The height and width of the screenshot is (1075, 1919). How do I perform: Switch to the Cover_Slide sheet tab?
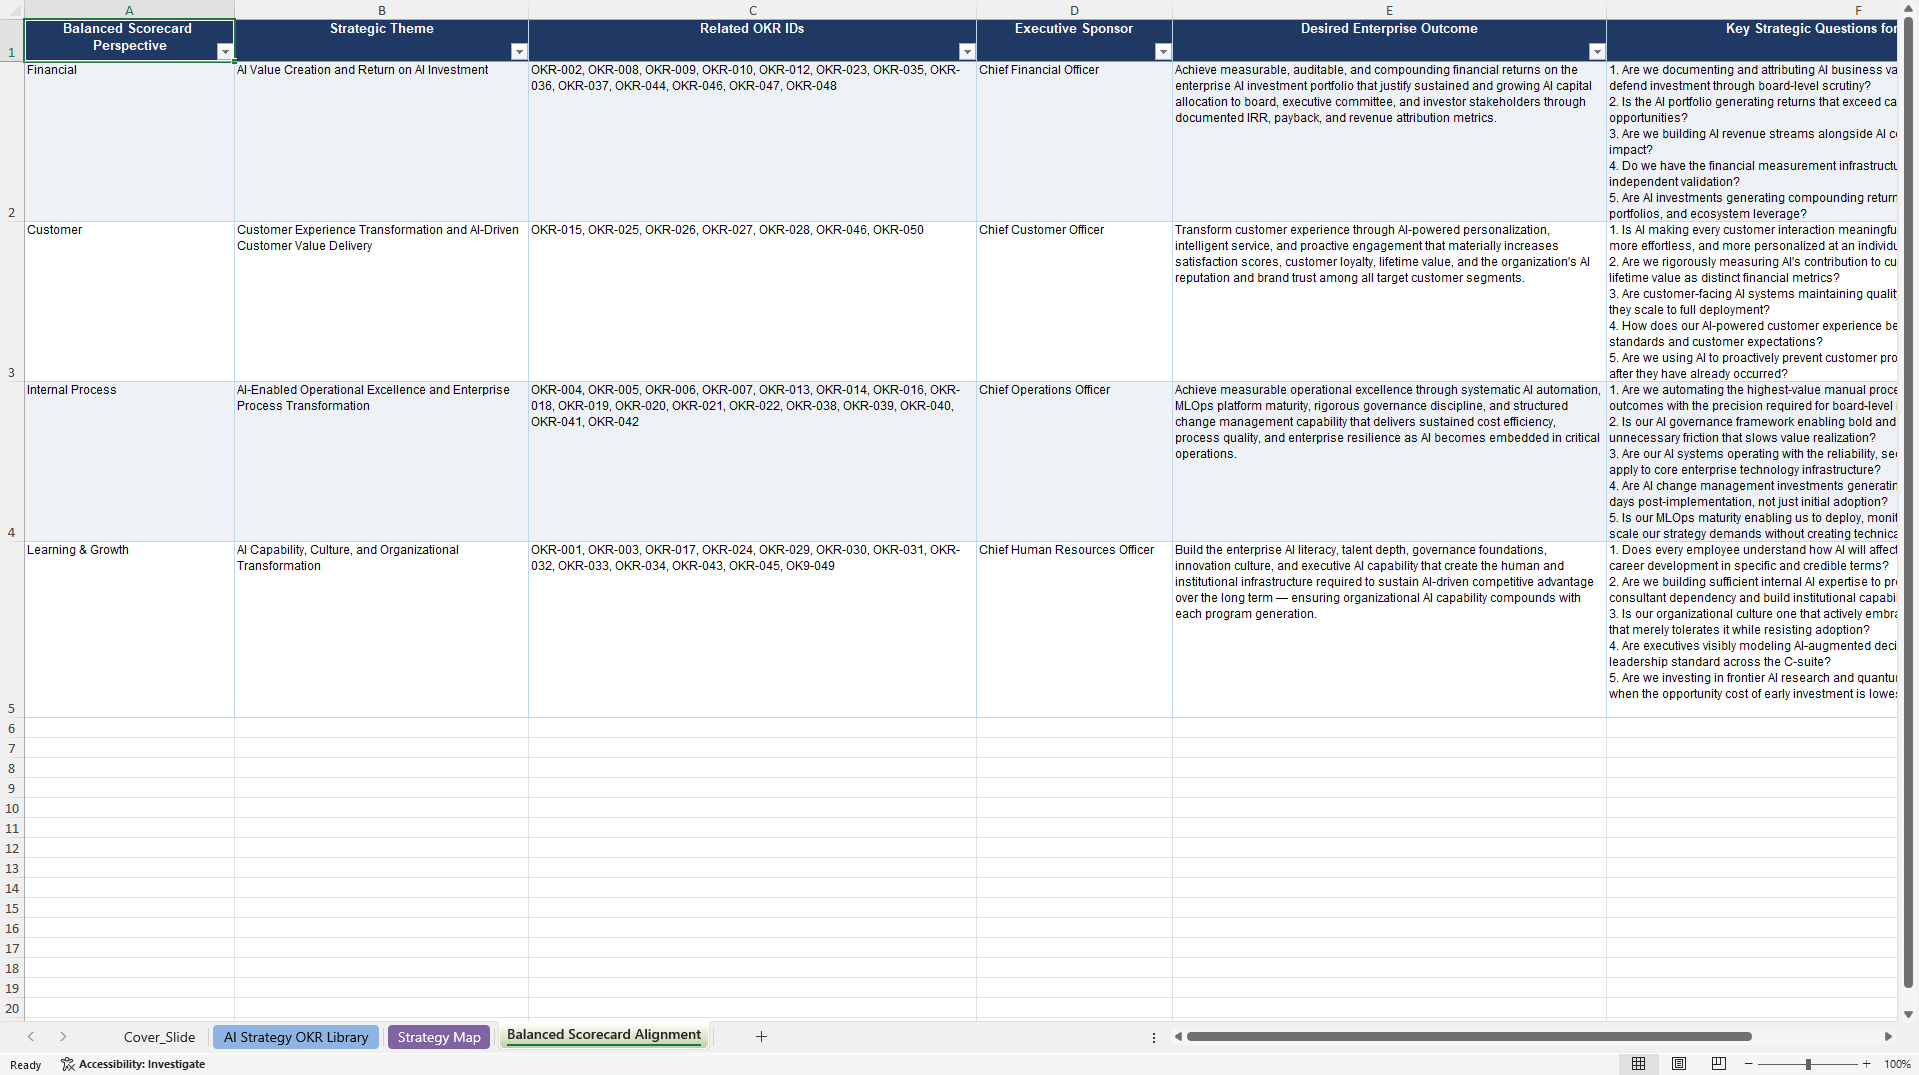pyautogui.click(x=159, y=1037)
